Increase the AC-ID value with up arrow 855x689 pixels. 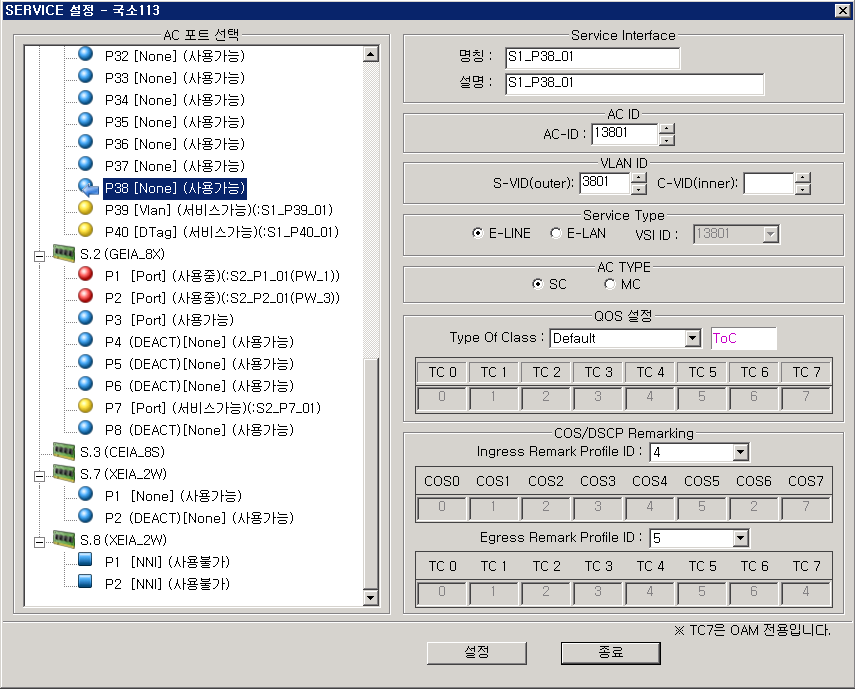coord(667,129)
